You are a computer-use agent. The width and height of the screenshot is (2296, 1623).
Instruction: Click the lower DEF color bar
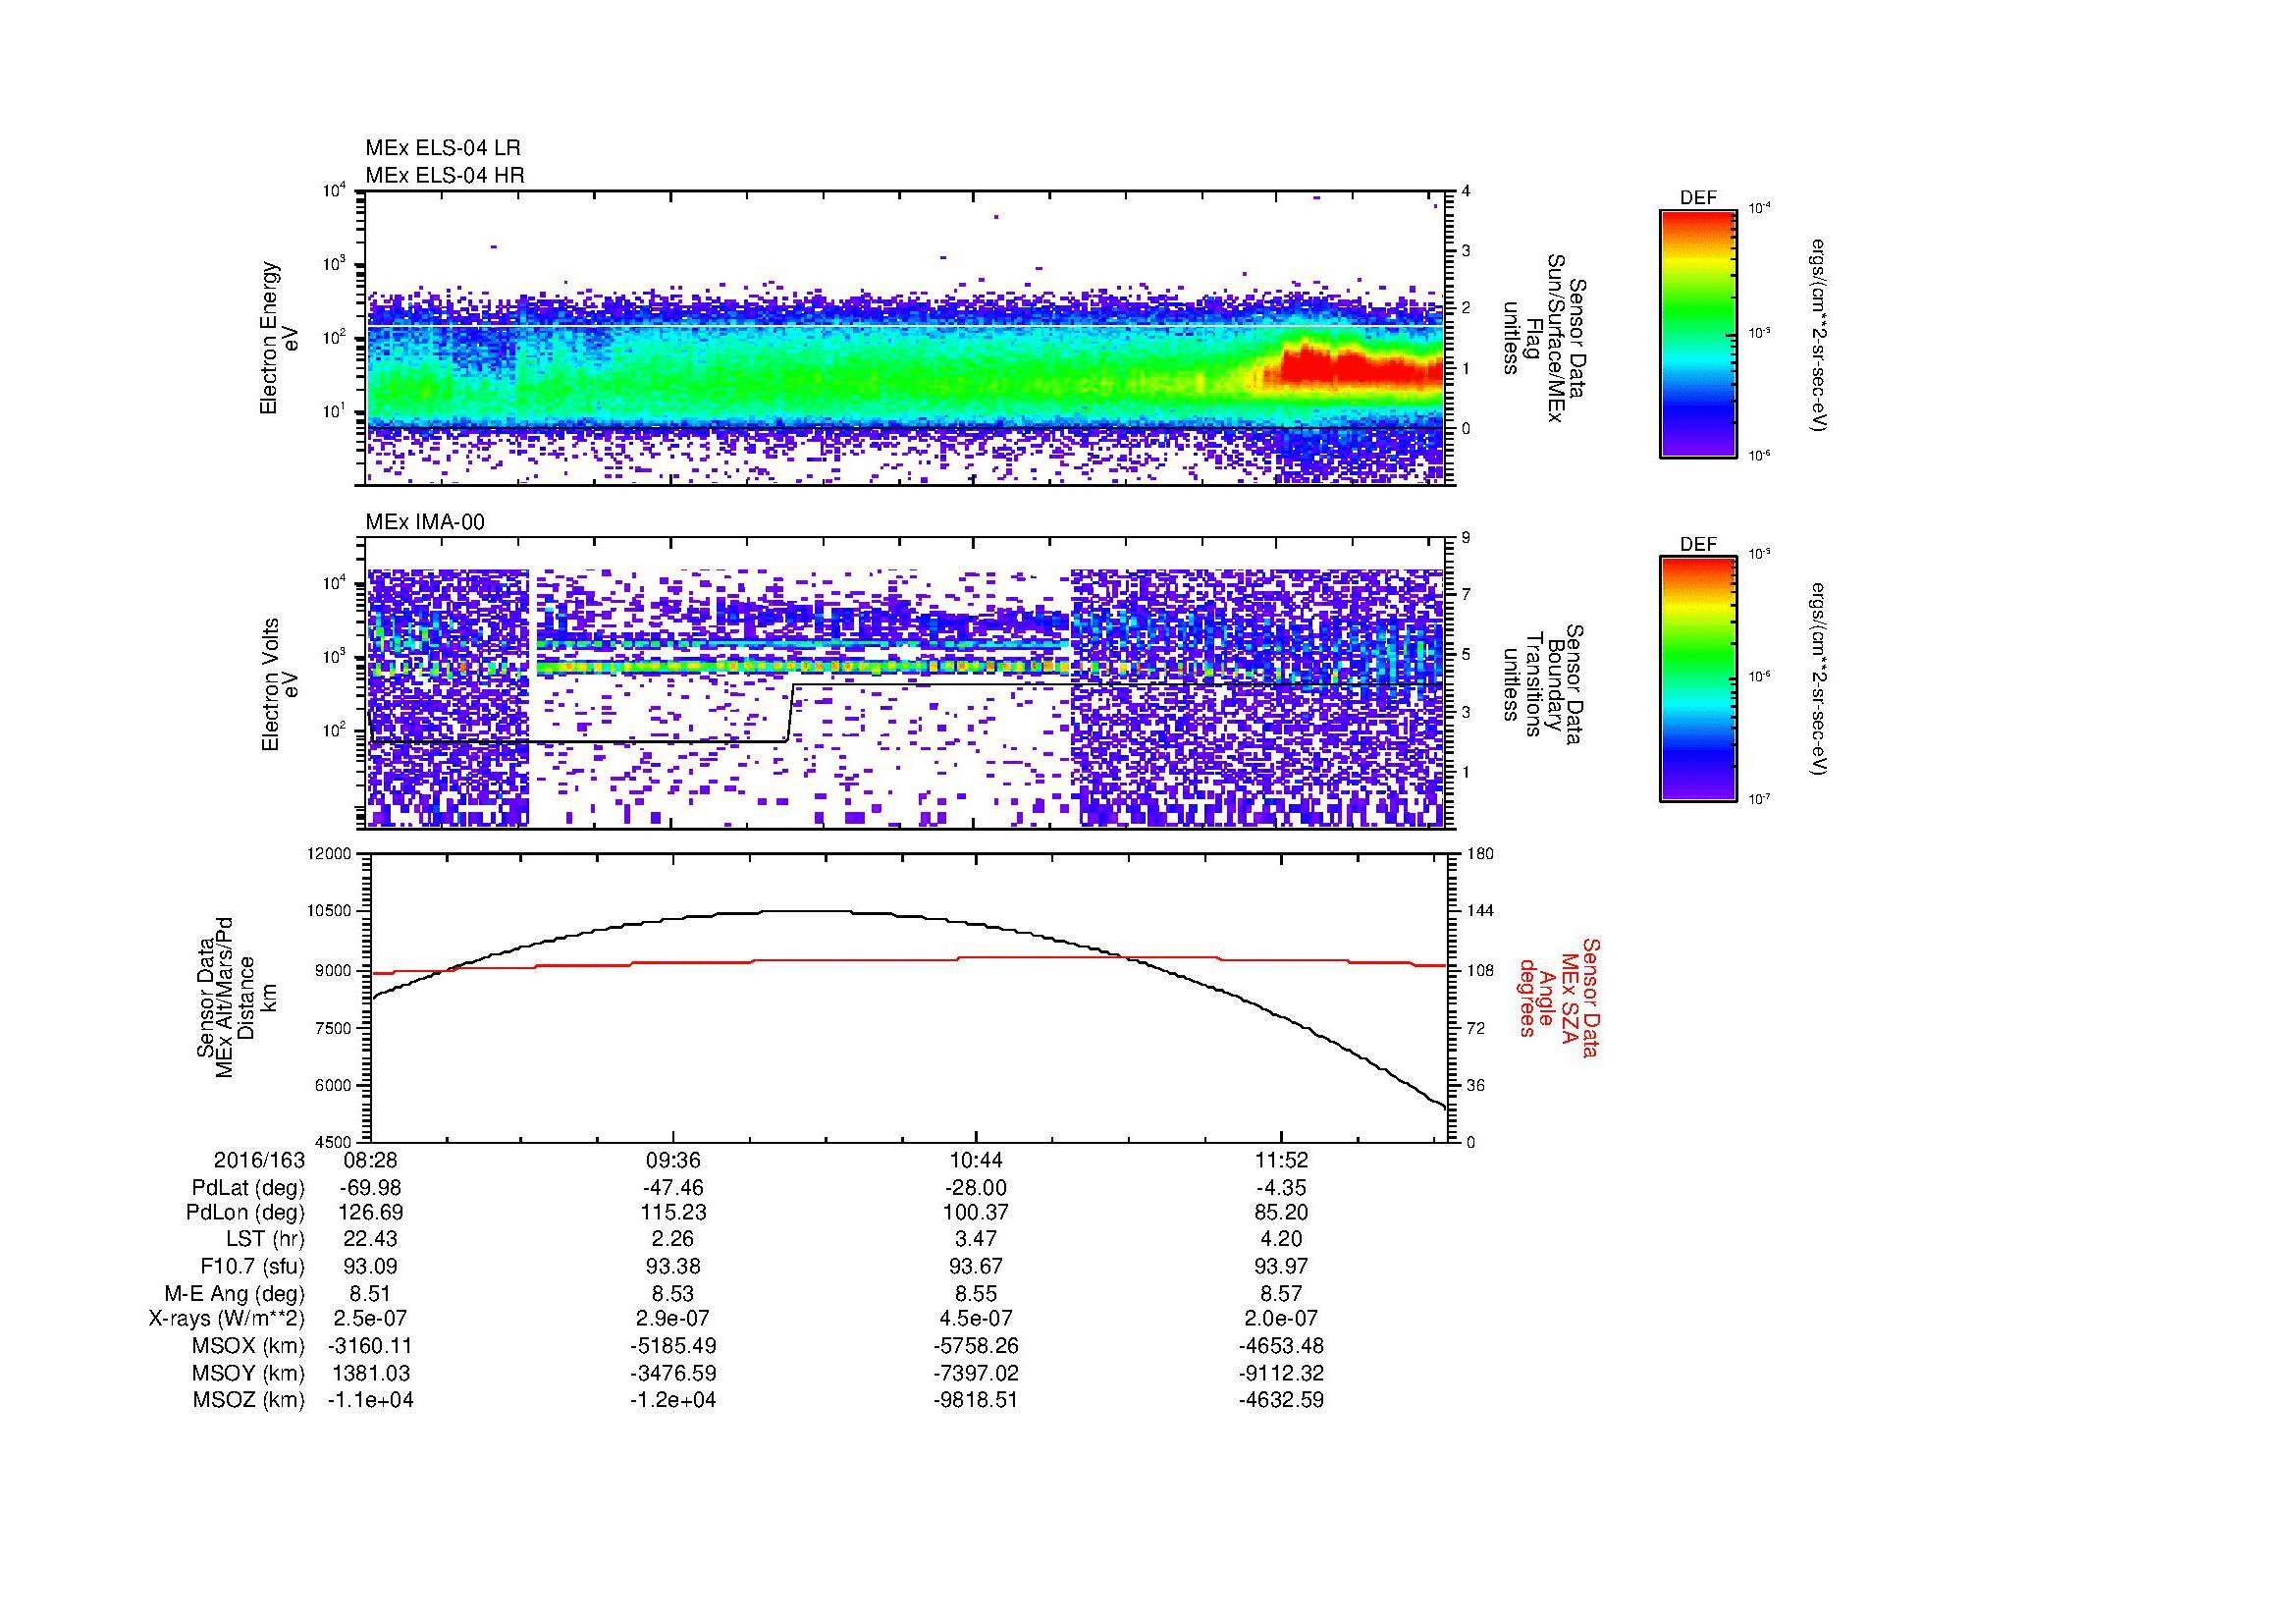point(1697,679)
